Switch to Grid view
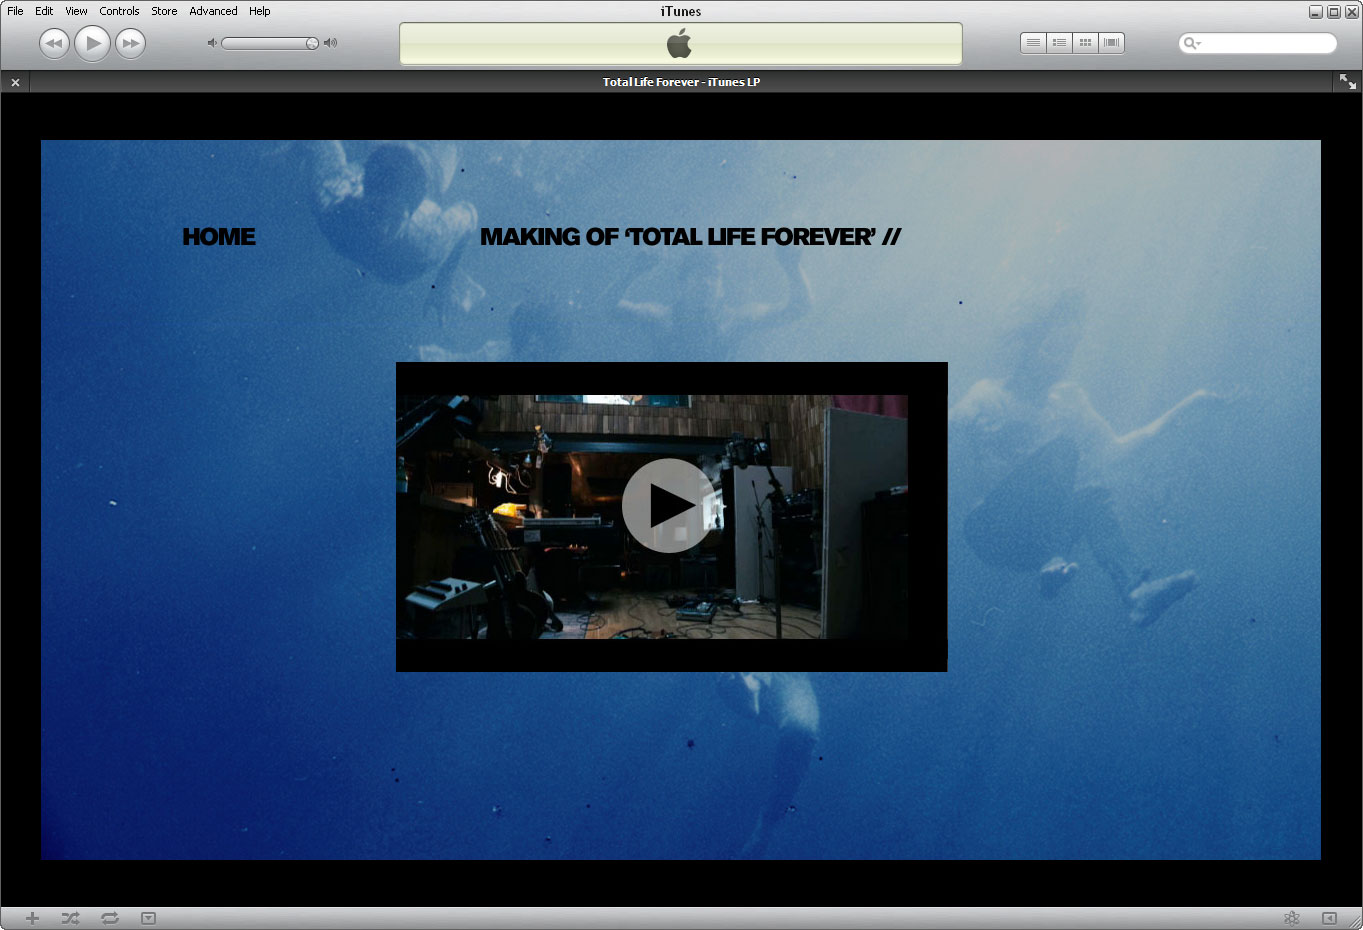 click(x=1085, y=43)
